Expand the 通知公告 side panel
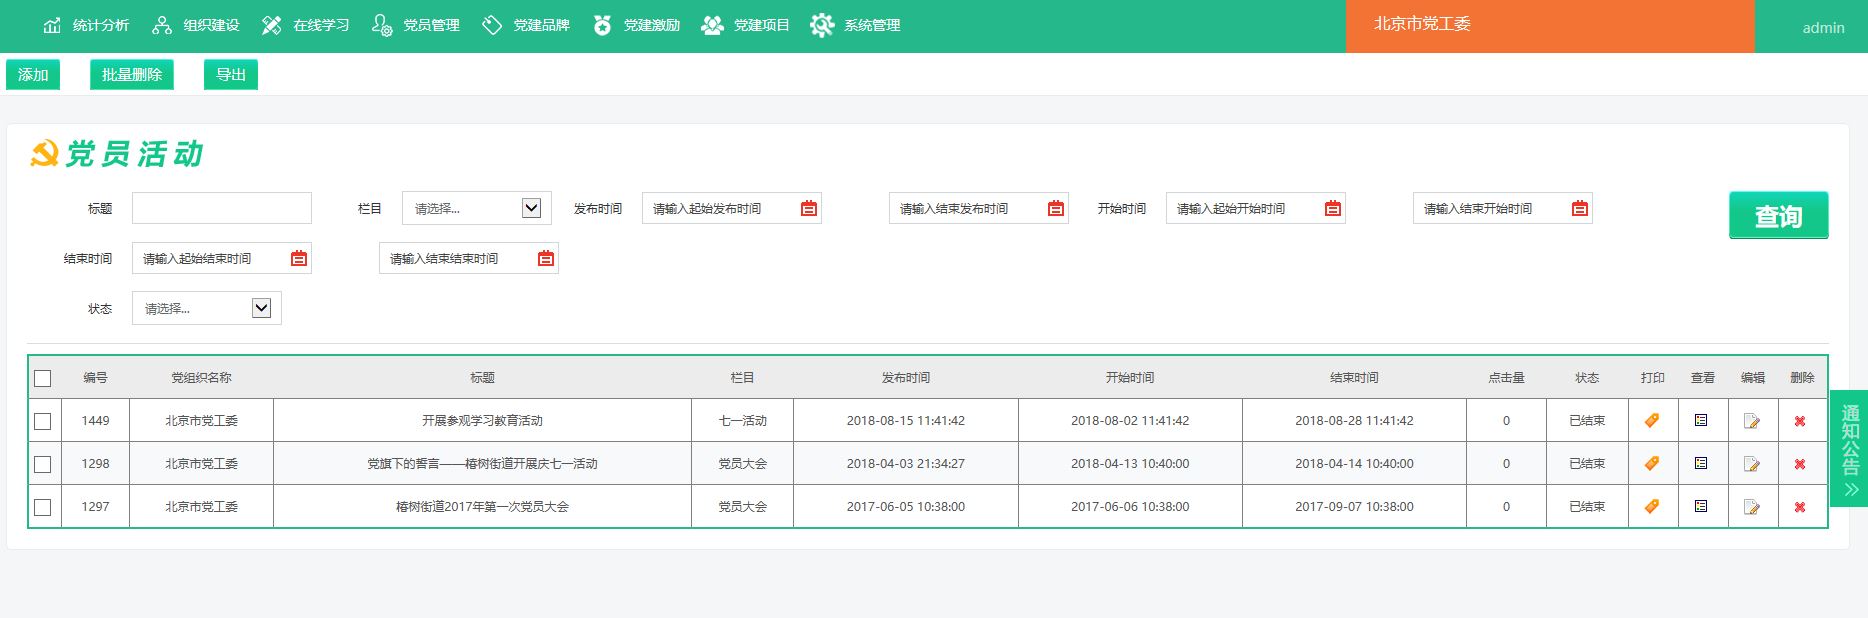 [1850, 447]
